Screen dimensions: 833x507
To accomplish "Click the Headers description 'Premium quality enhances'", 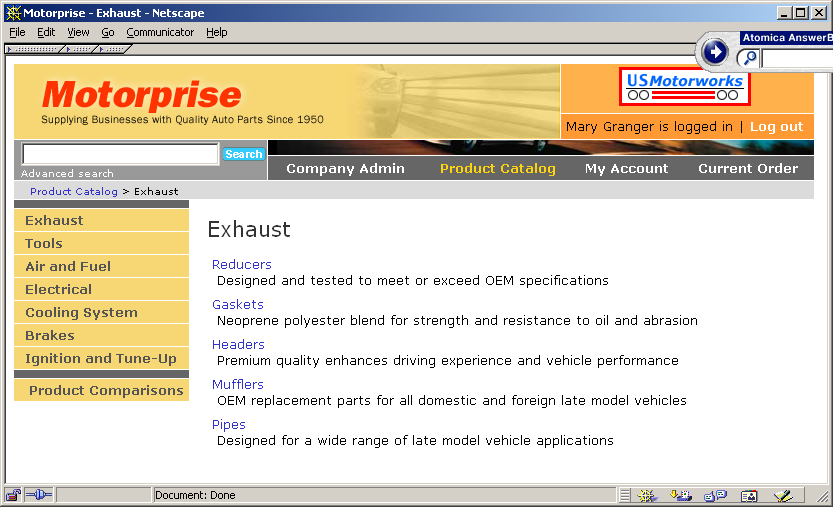I will [x=447, y=360].
